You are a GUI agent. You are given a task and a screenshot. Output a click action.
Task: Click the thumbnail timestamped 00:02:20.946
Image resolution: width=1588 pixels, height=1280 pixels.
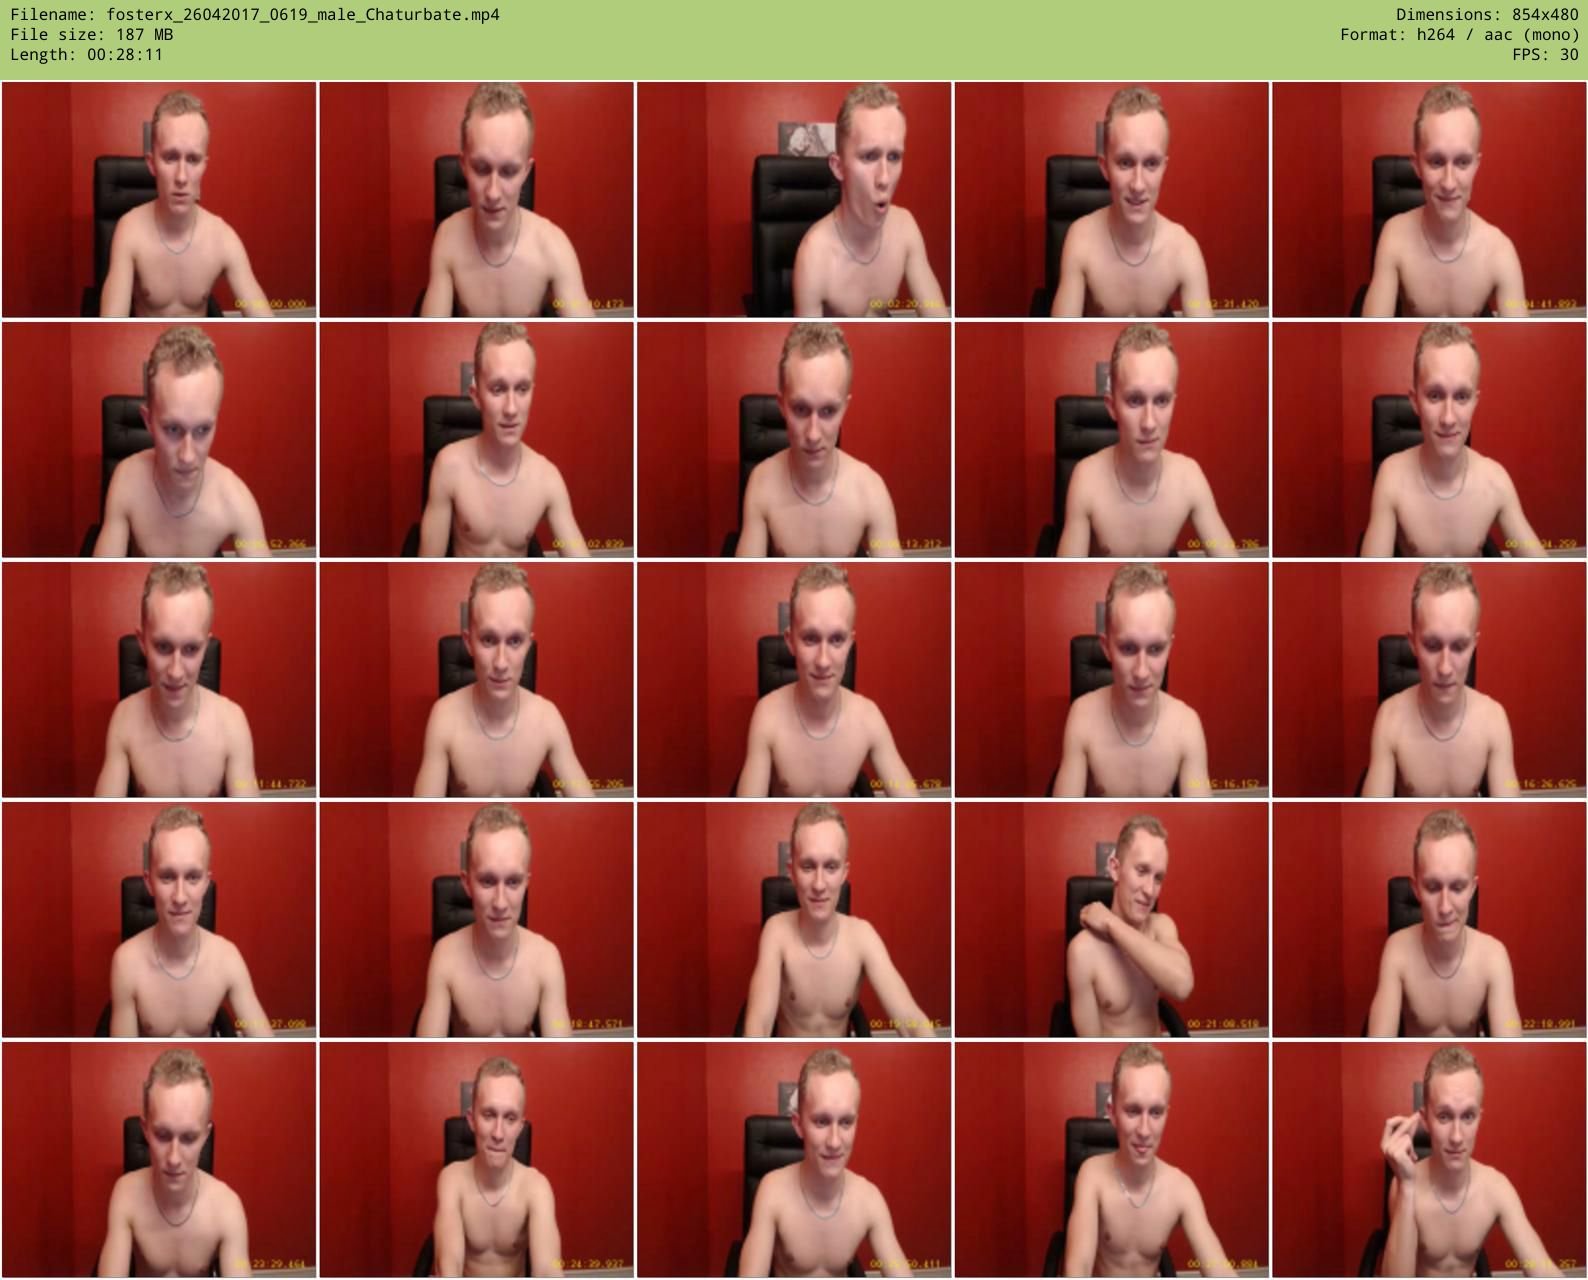[794, 200]
